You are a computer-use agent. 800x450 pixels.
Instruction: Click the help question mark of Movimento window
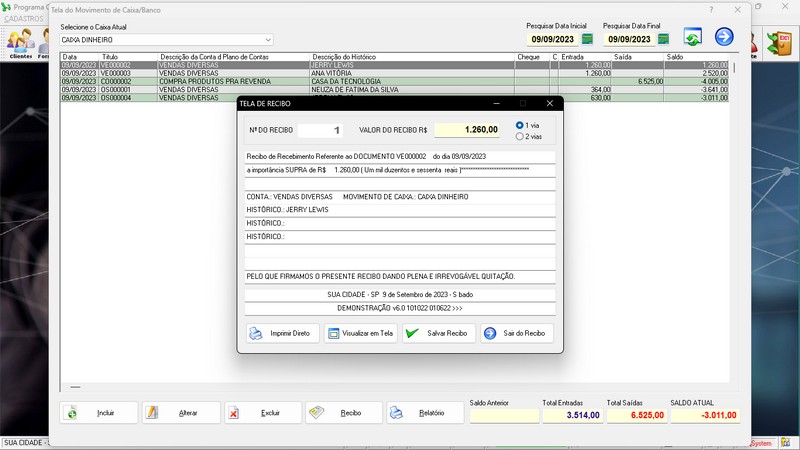point(711,10)
